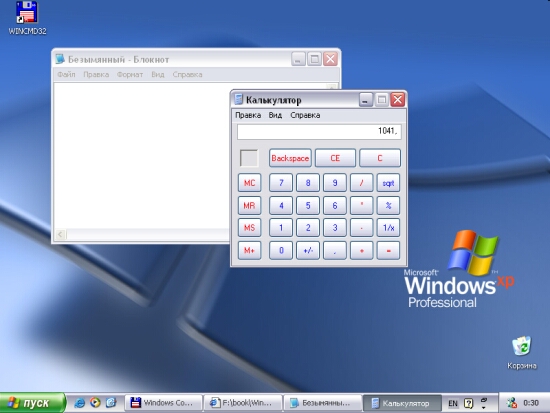Click digit 8 on calculator

click(x=308, y=183)
